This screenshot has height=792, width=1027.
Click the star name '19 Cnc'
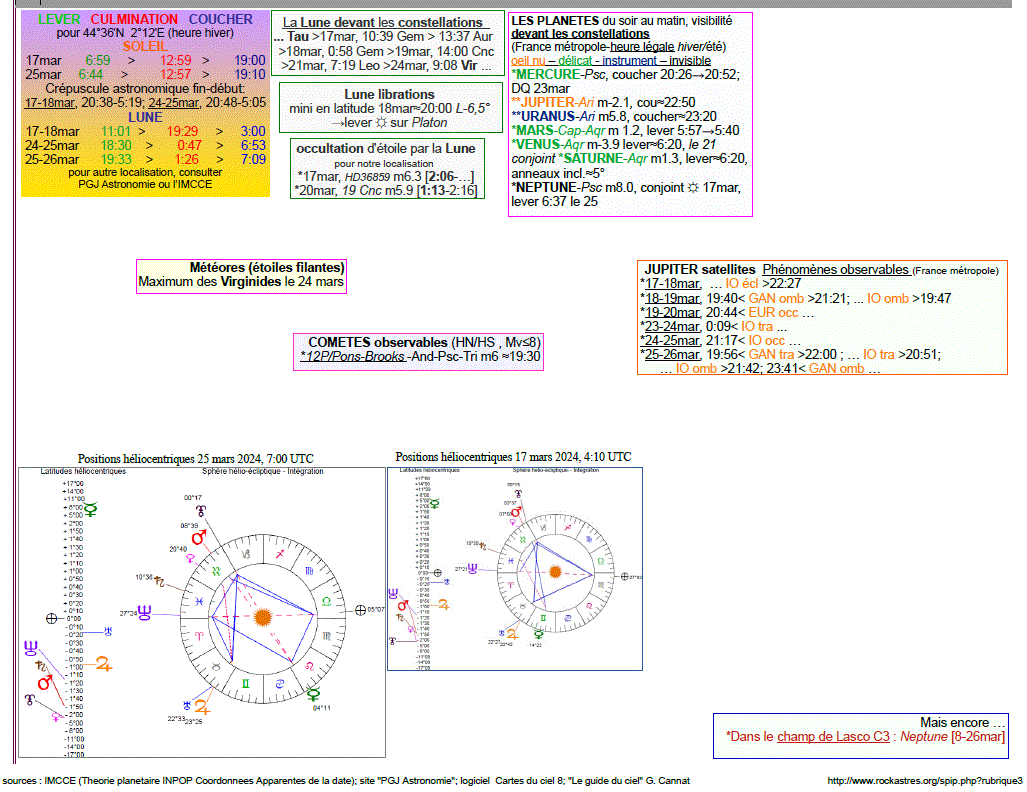click(x=362, y=191)
